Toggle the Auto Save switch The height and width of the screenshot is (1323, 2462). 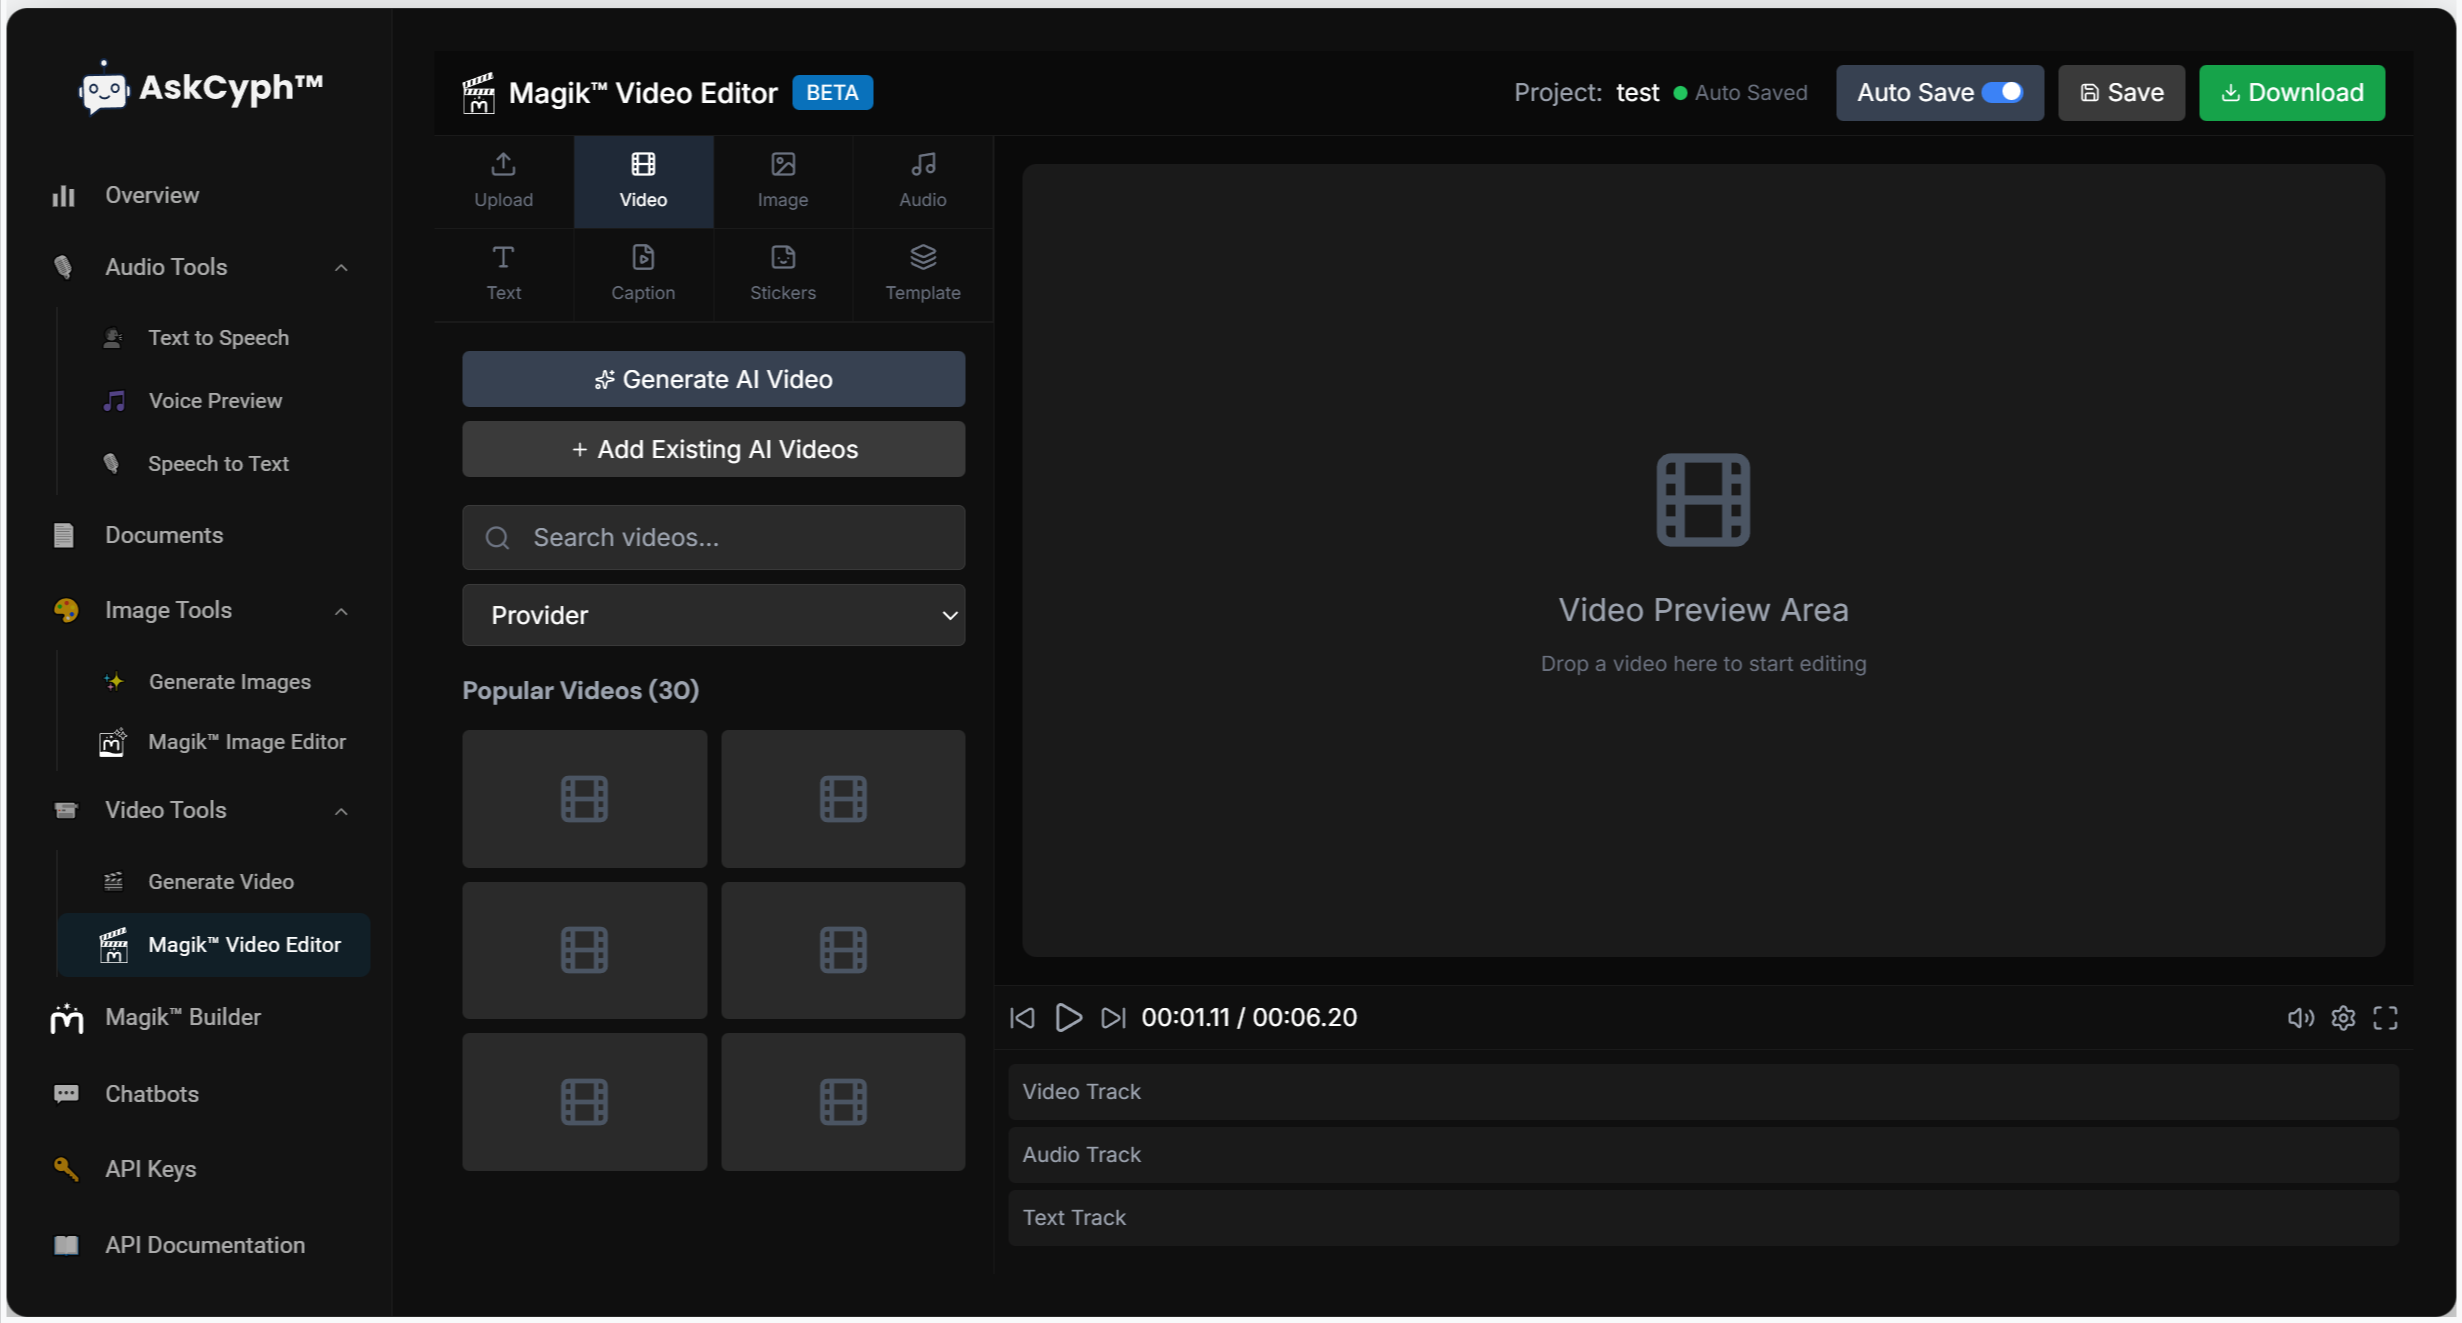point(2002,92)
